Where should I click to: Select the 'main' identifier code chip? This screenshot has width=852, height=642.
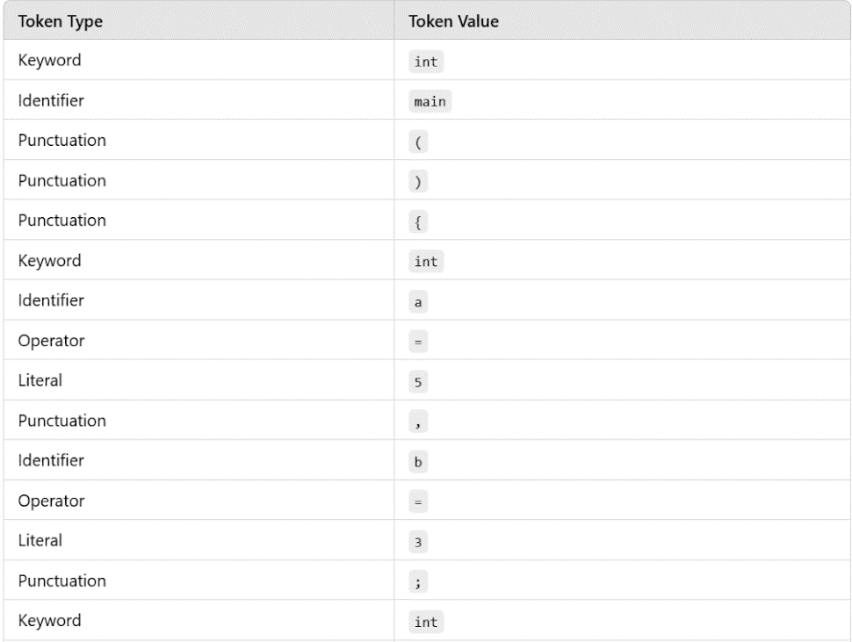[x=430, y=102]
